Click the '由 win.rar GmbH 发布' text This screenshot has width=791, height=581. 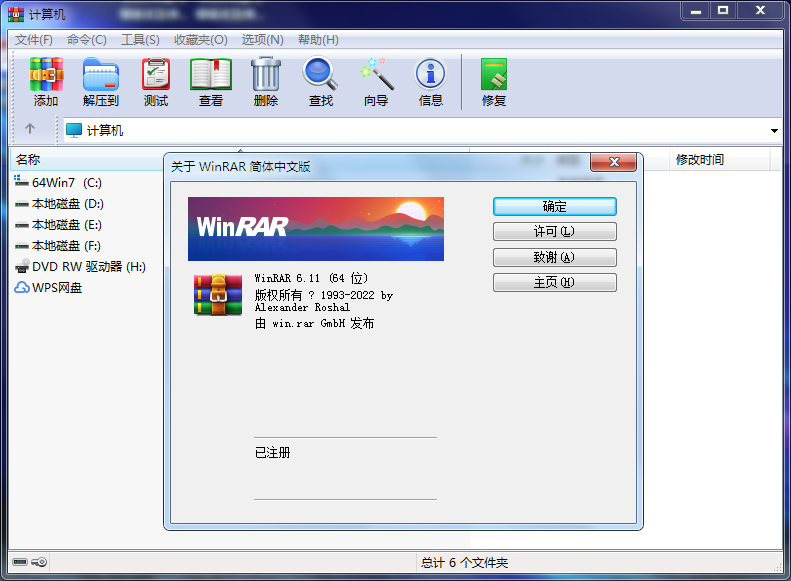pos(314,324)
